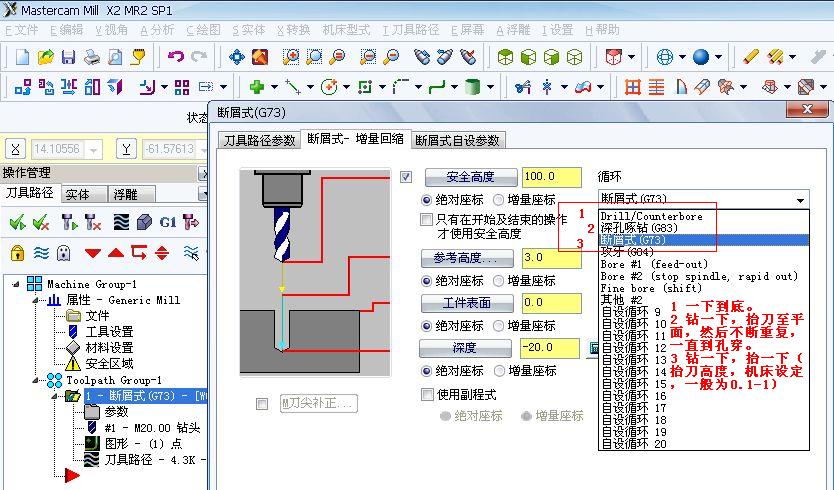Click the green cylinder solid icon
Image resolution: width=834 pixels, height=490 pixels.
pyautogui.click(x=472, y=87)
